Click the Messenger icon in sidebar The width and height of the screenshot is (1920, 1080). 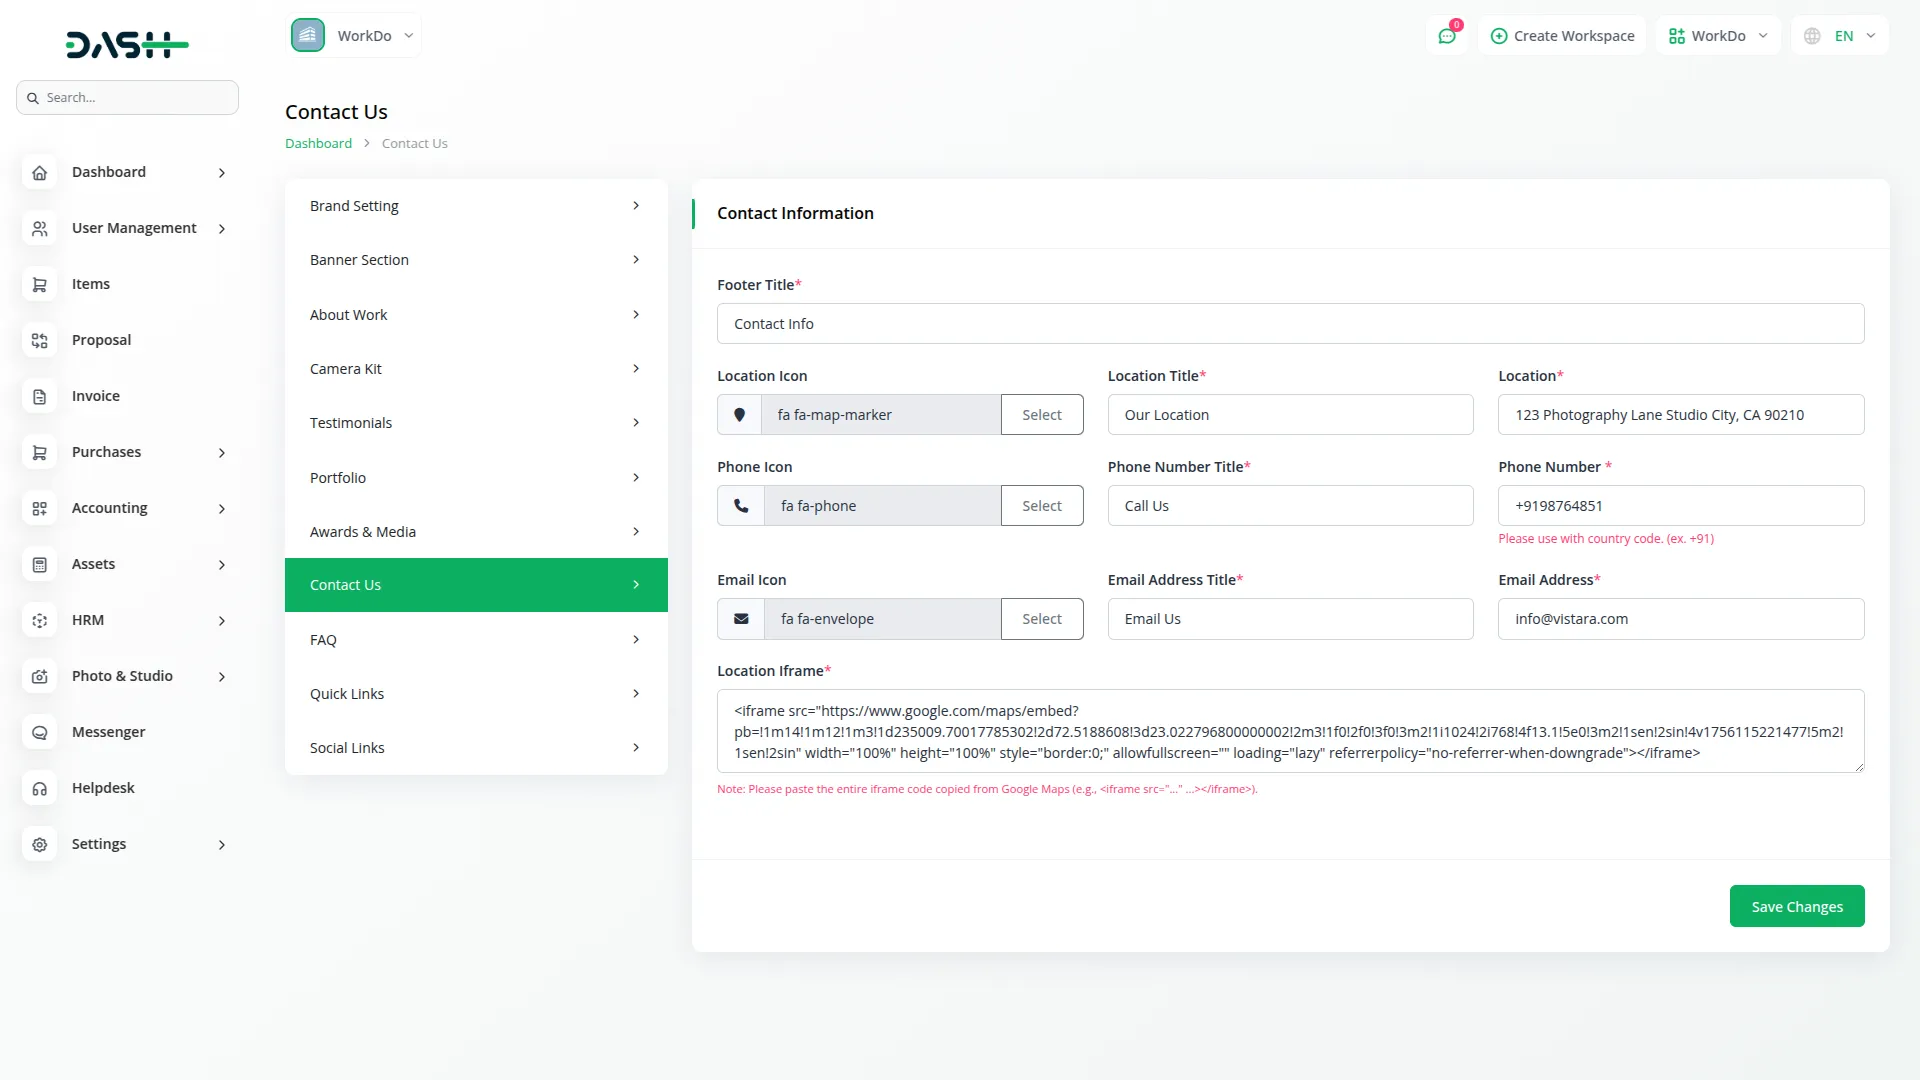point(40,733)
